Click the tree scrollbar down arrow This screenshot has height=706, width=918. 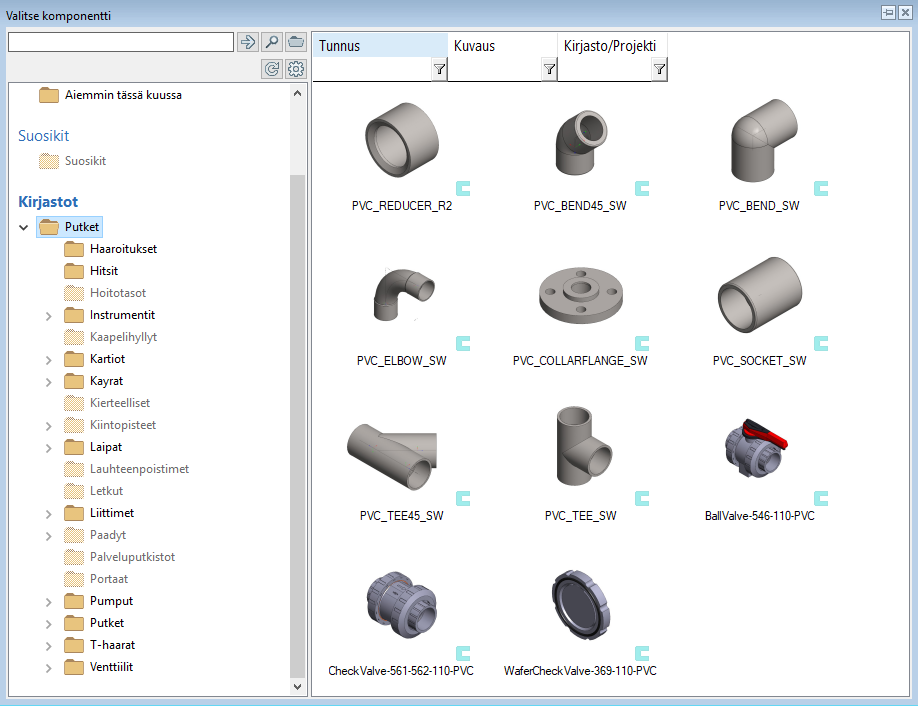pyautogui.click(x=297, y=687)
